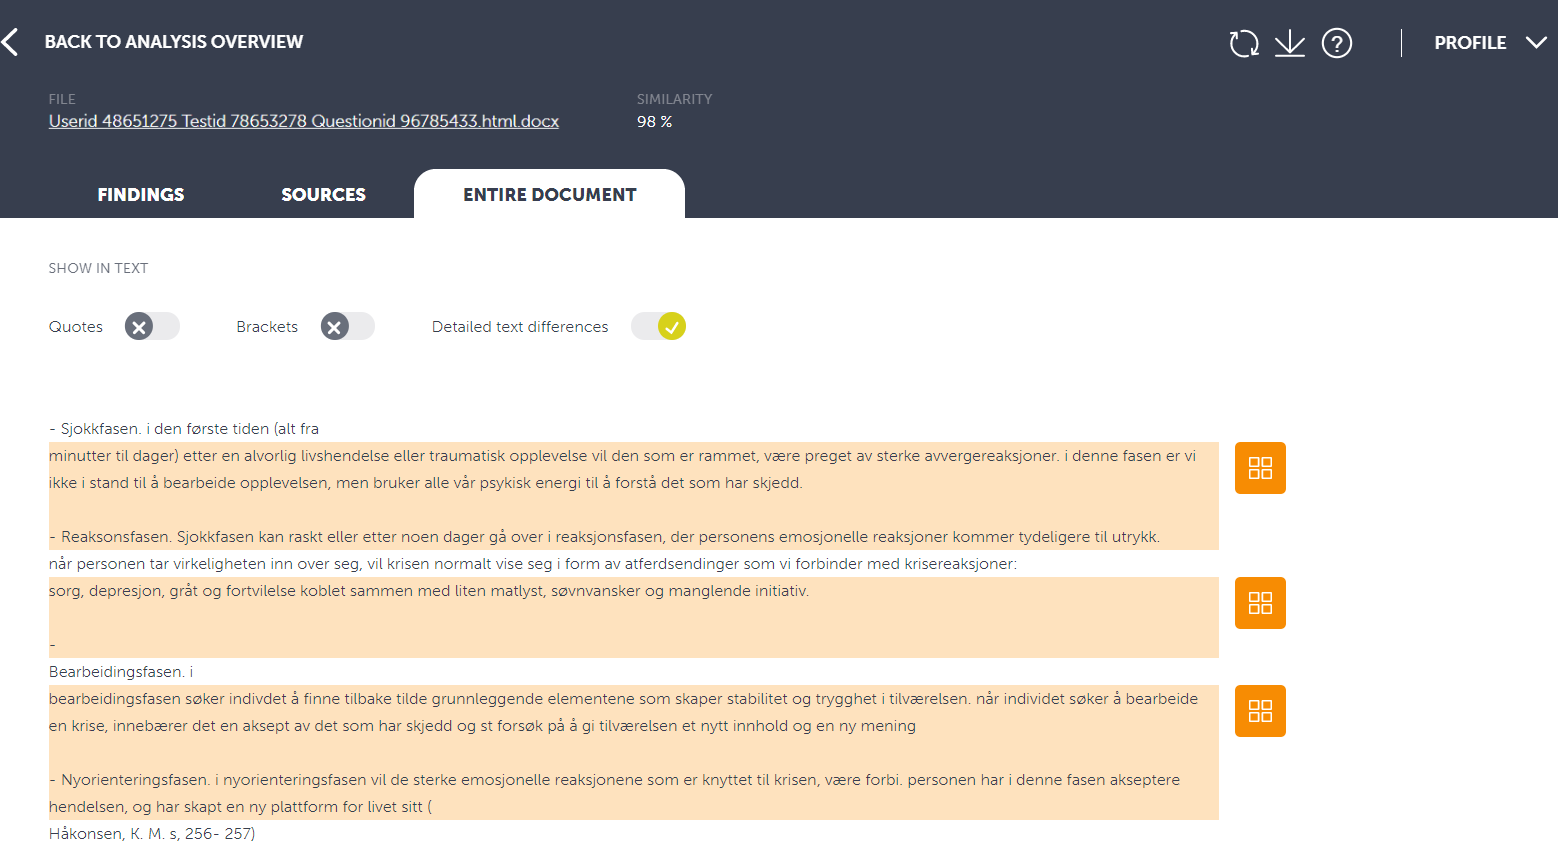Expand profile dropdown chevron
This screenshot has height=858, width=1558.
(x=1536, y=43)
